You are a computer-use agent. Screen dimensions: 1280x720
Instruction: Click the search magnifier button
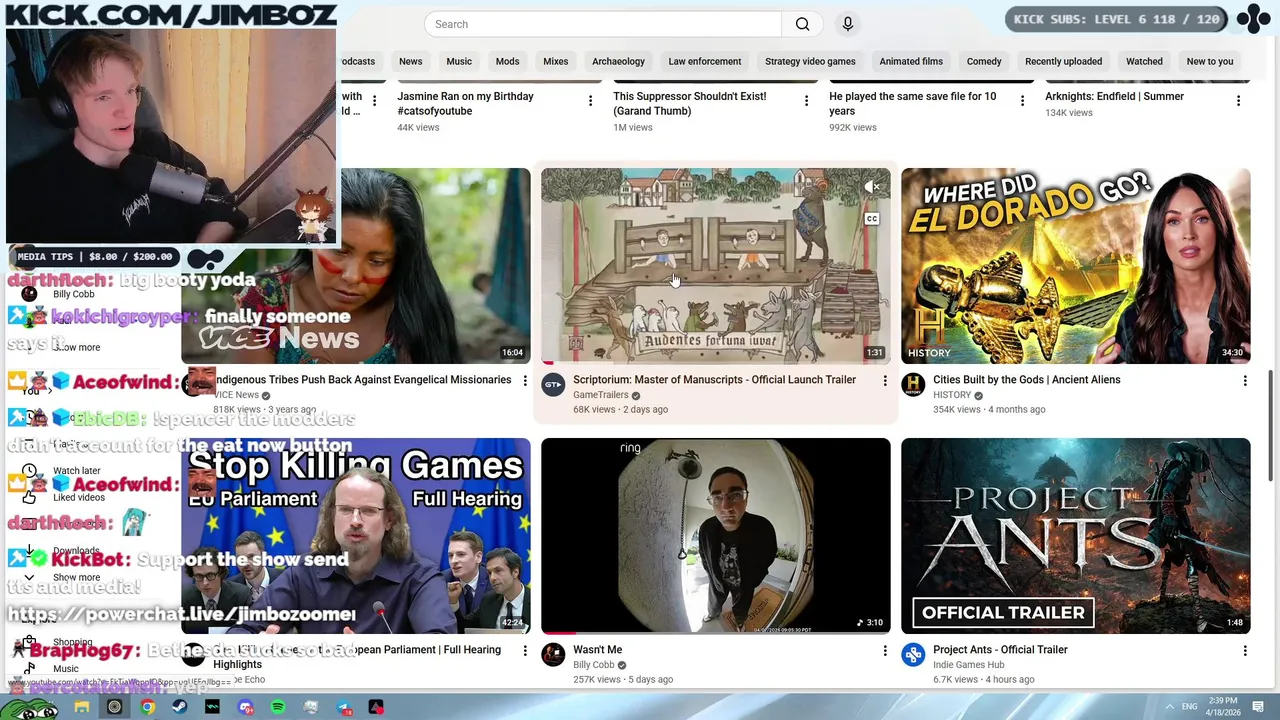[x=802, y=24]
